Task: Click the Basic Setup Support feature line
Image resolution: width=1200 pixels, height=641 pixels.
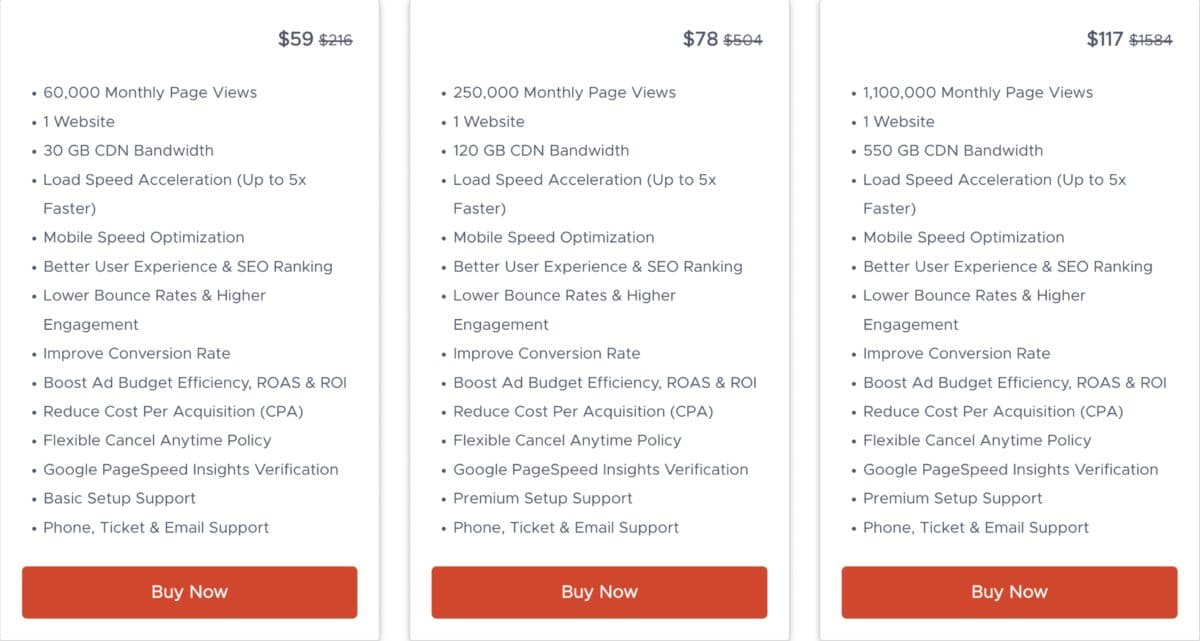Action: [x=119, y=498]
